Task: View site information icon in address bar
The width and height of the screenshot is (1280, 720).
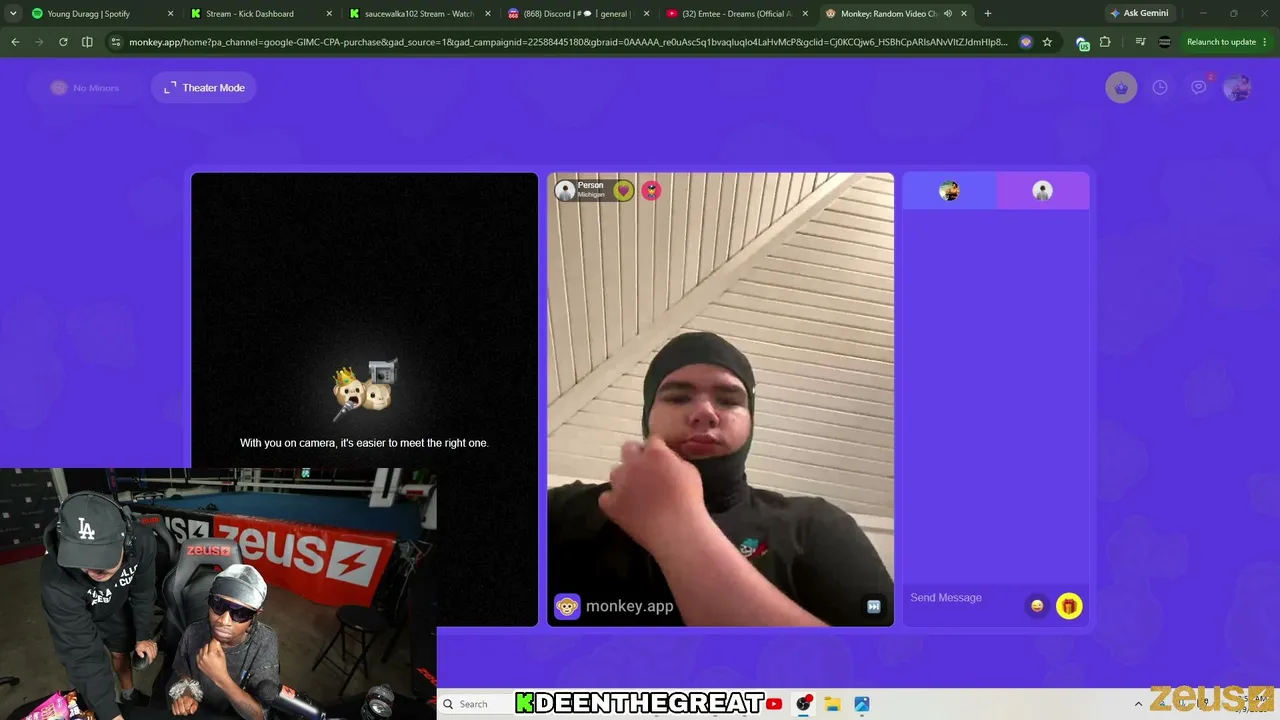Action: [116, 42]
